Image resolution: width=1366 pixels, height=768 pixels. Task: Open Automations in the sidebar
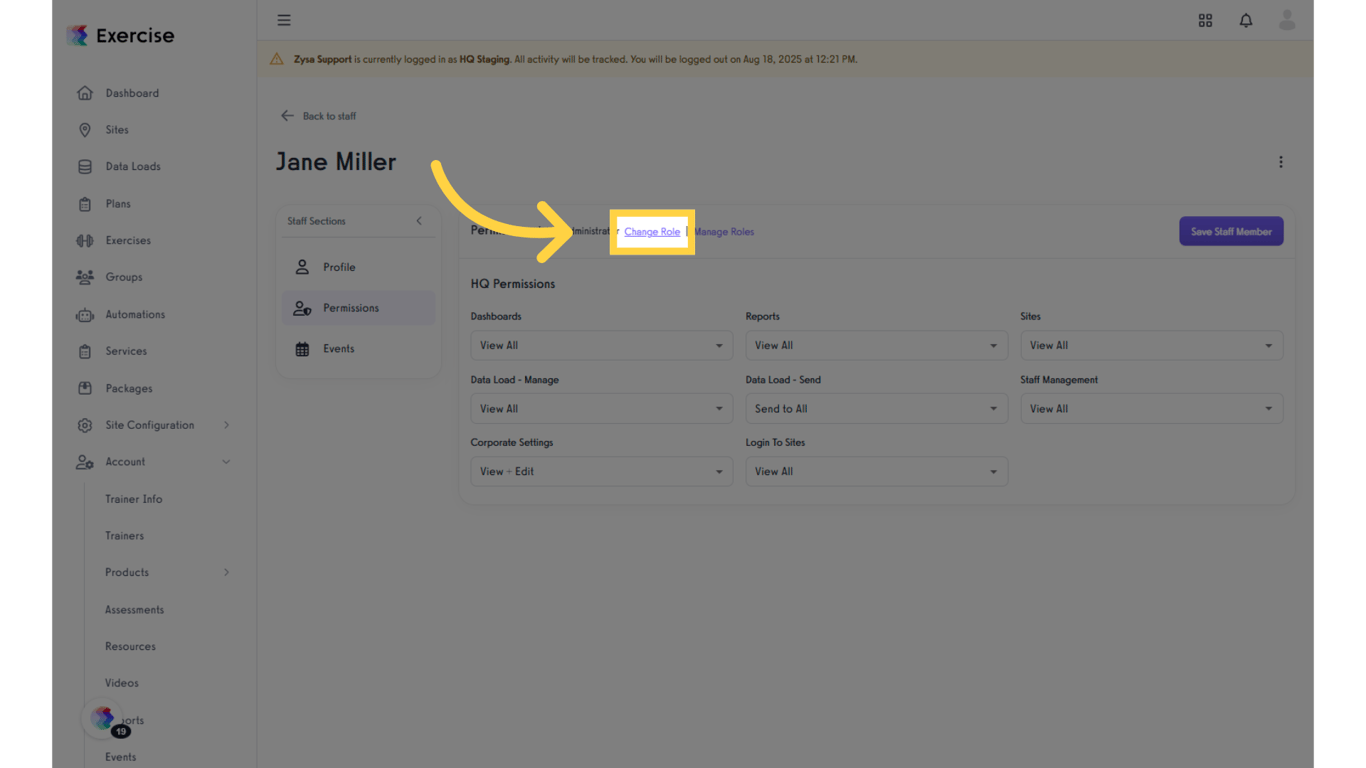(x=135, y=314)
